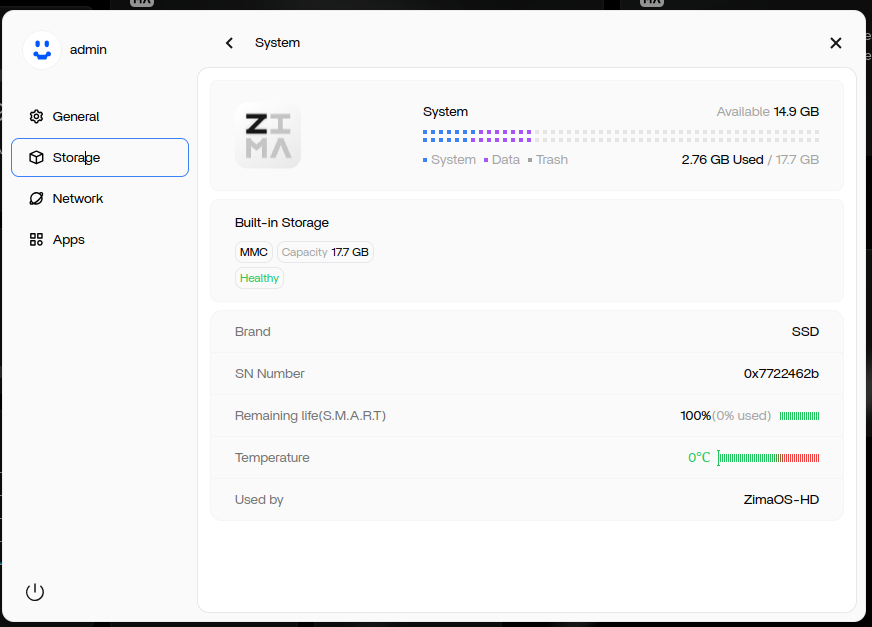Click the admin avatar icon
The width and height of the screenshot is (872, 627).
(42, 49)
